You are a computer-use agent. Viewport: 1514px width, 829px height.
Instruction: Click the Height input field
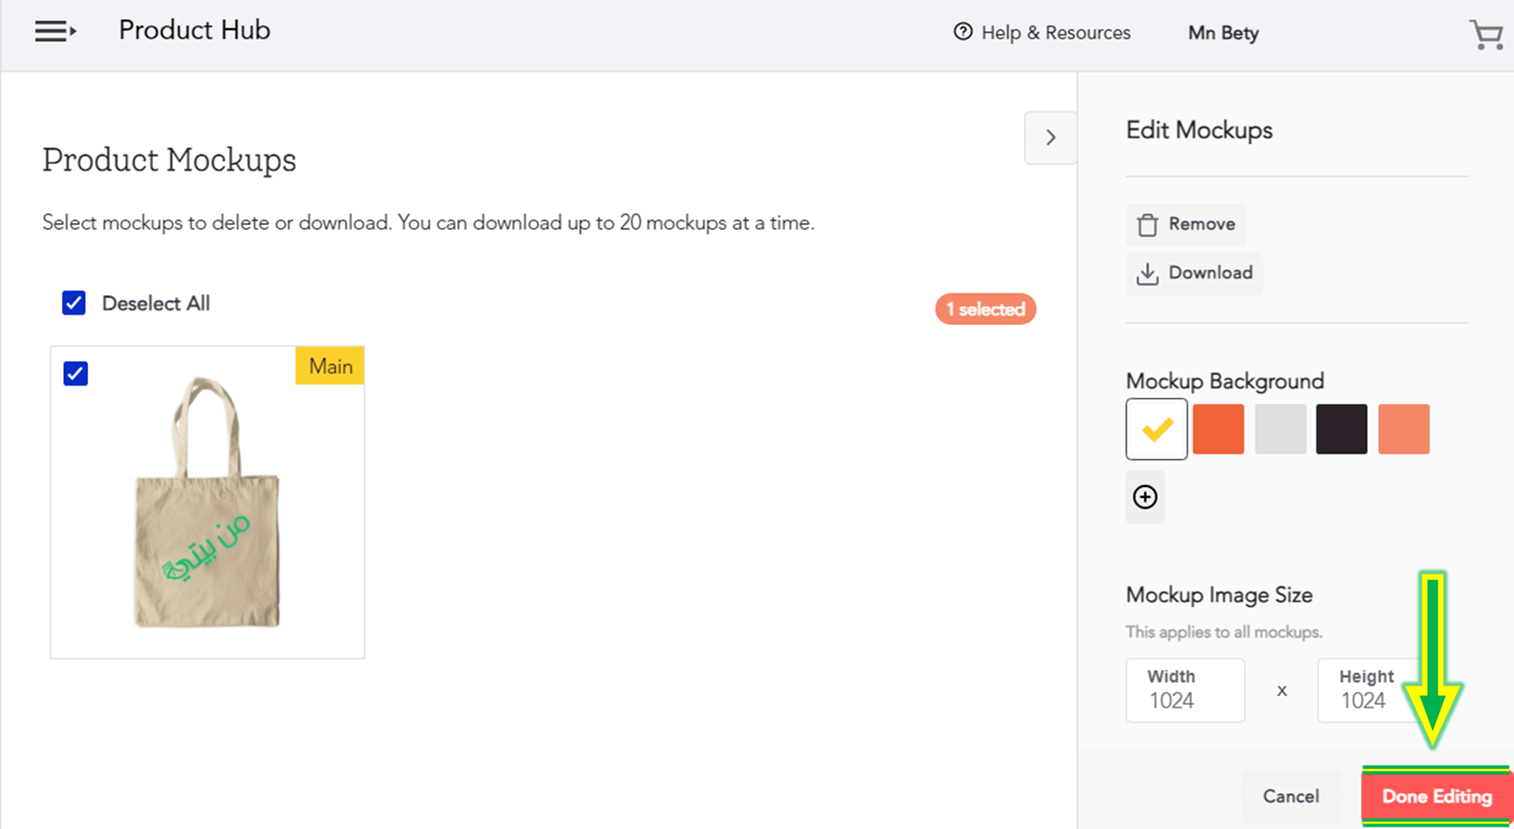click(x=1377, y=690)
